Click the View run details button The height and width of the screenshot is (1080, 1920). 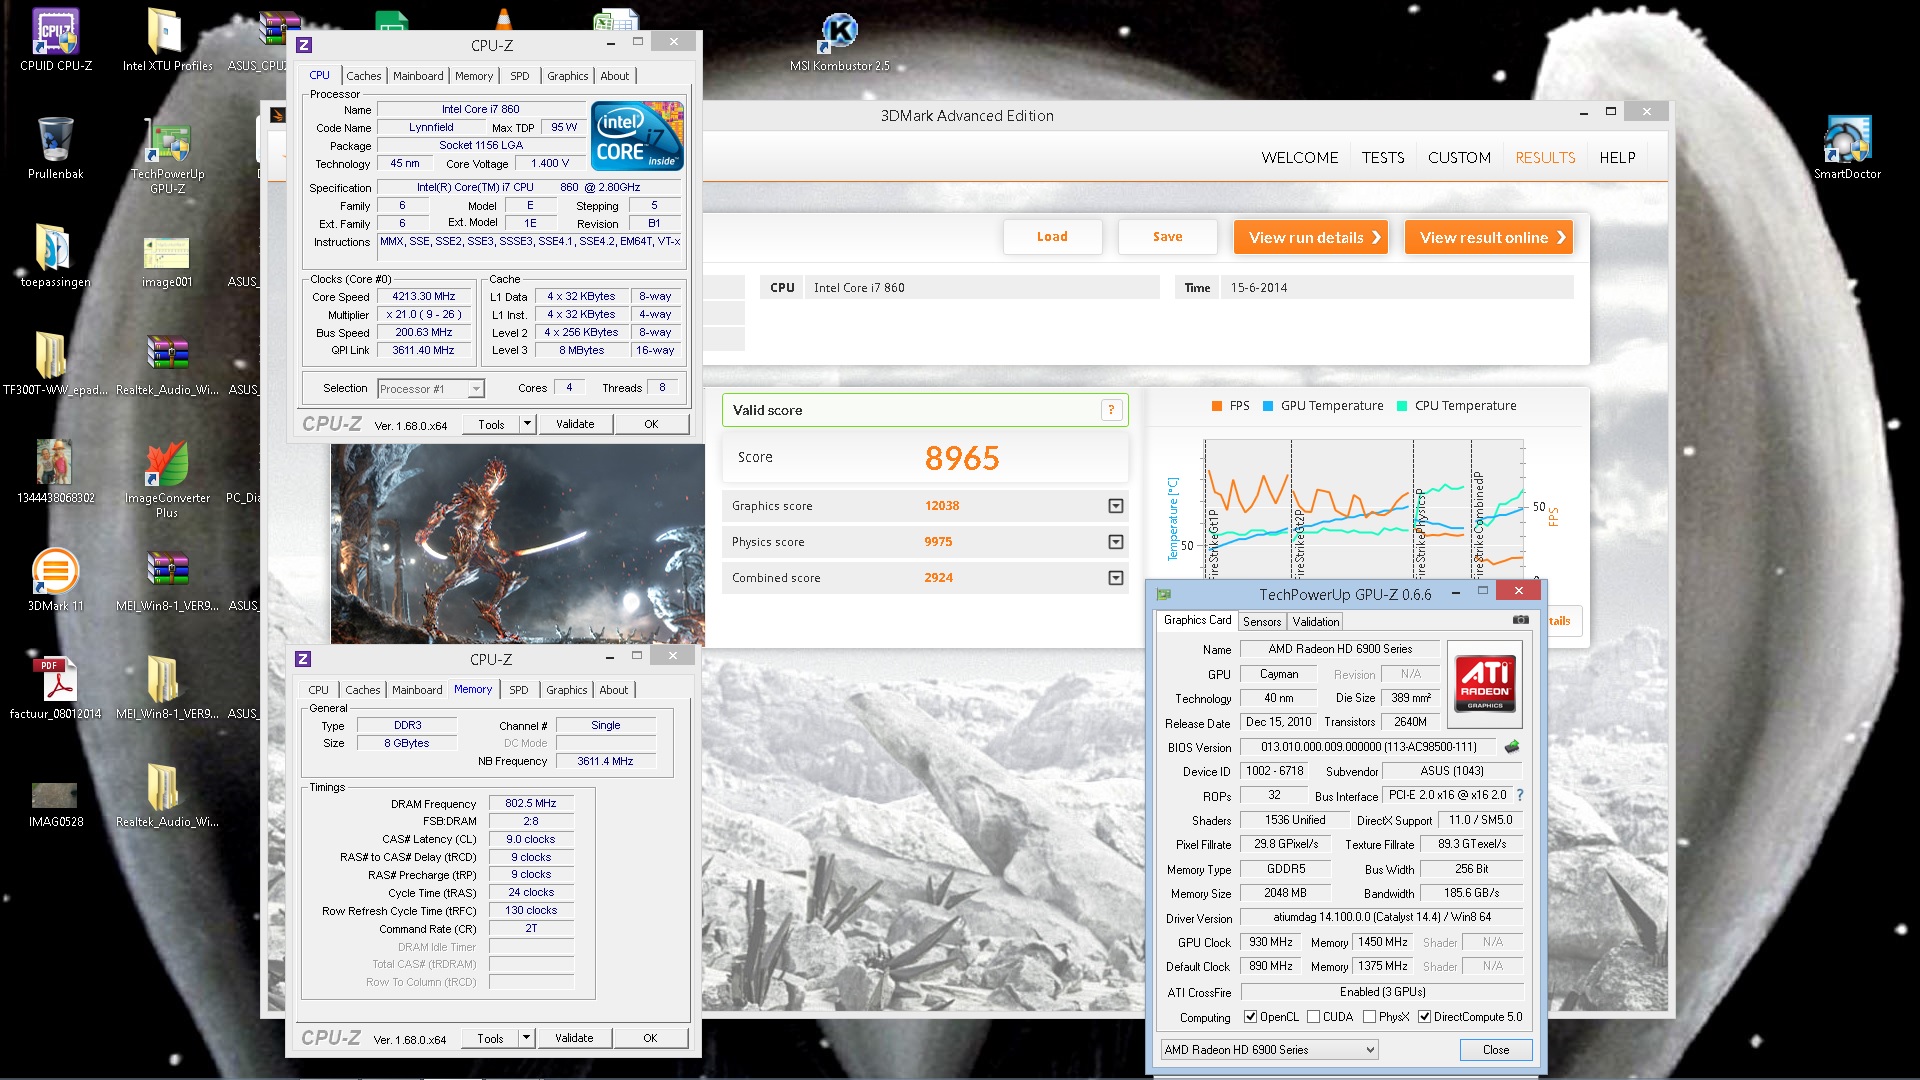pyautogui.click(x=1311, y=237)
